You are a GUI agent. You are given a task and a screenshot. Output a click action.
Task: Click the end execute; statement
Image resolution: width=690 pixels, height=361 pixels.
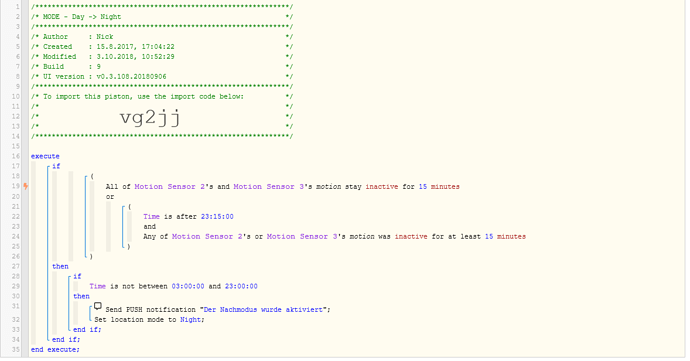pos(55,350)
